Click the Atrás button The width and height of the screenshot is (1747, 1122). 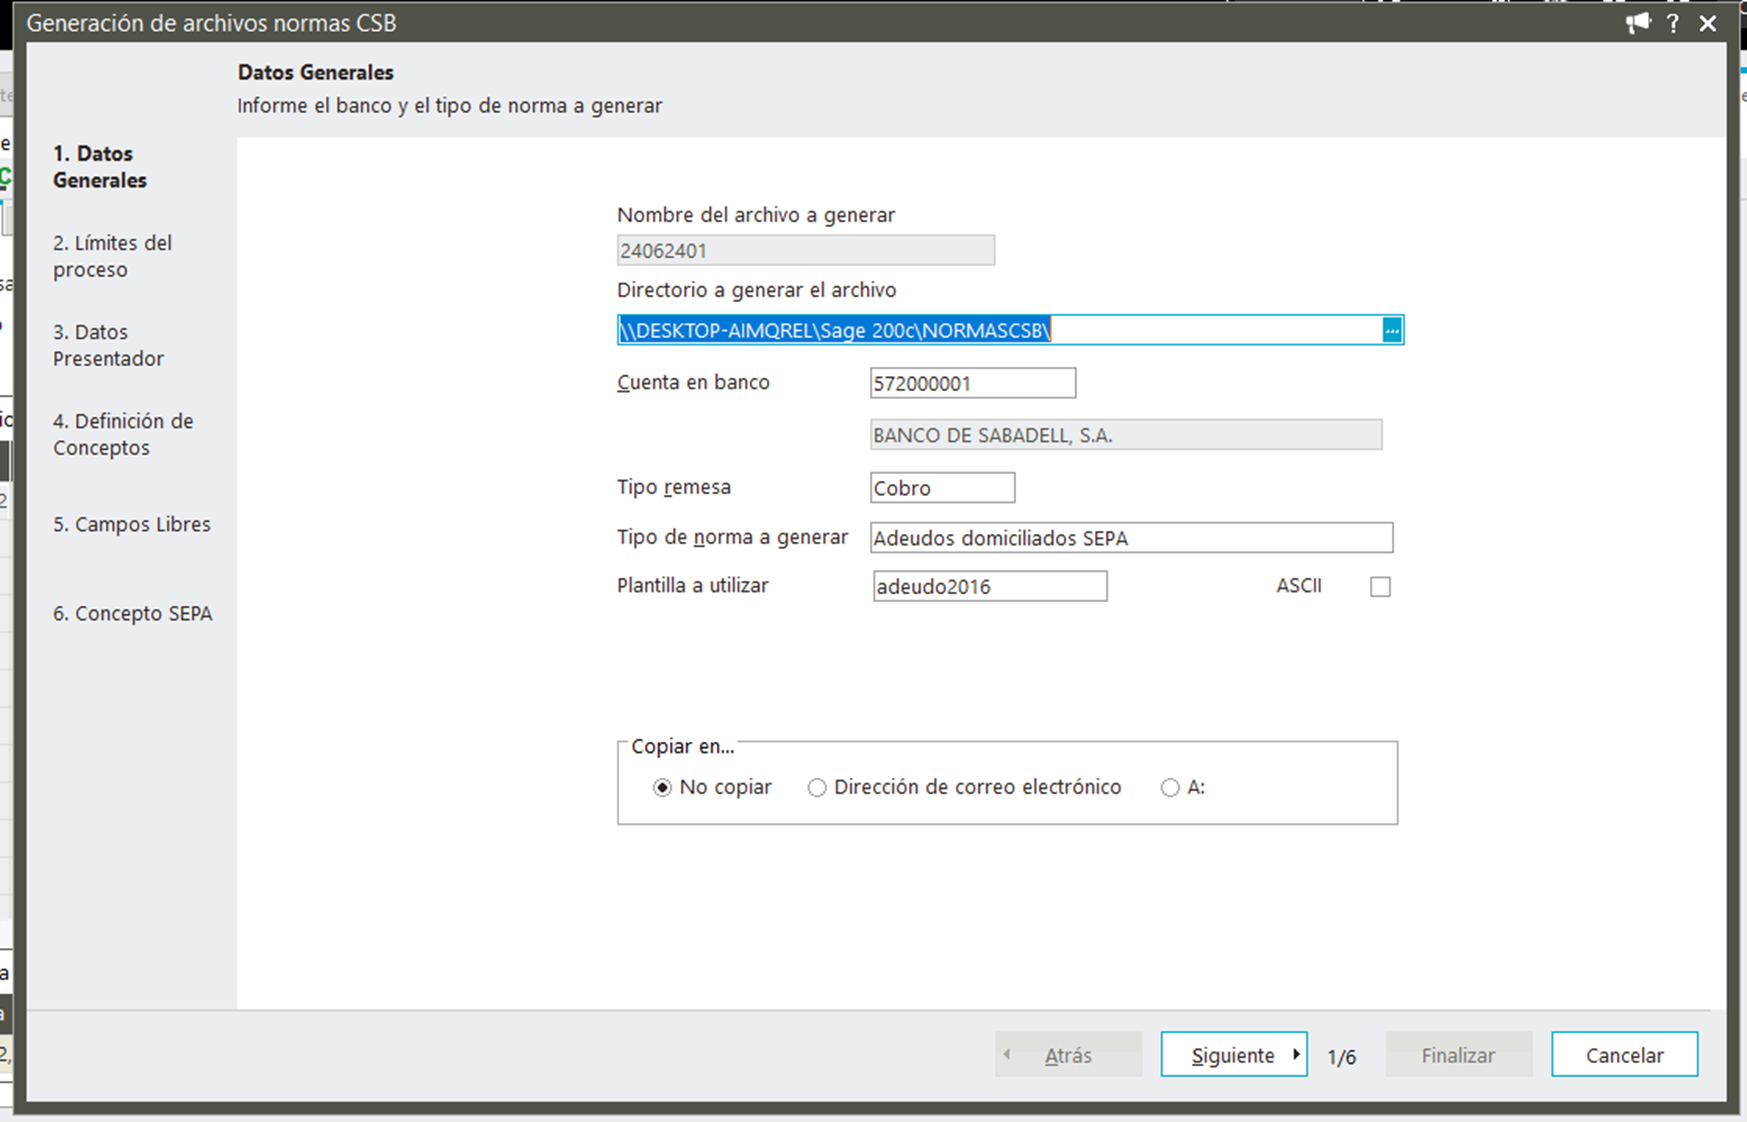point(1068,1055)
